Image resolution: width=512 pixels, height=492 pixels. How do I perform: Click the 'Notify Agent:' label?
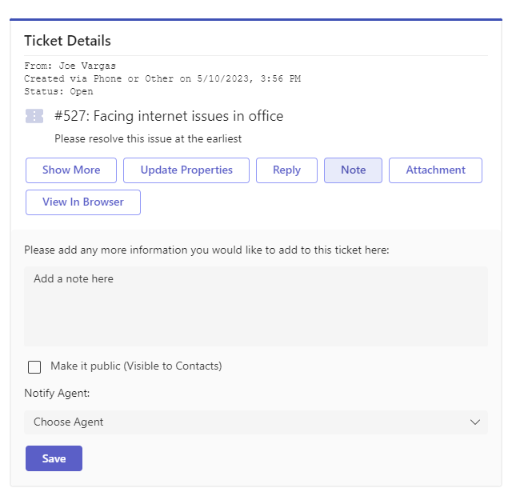57,393
